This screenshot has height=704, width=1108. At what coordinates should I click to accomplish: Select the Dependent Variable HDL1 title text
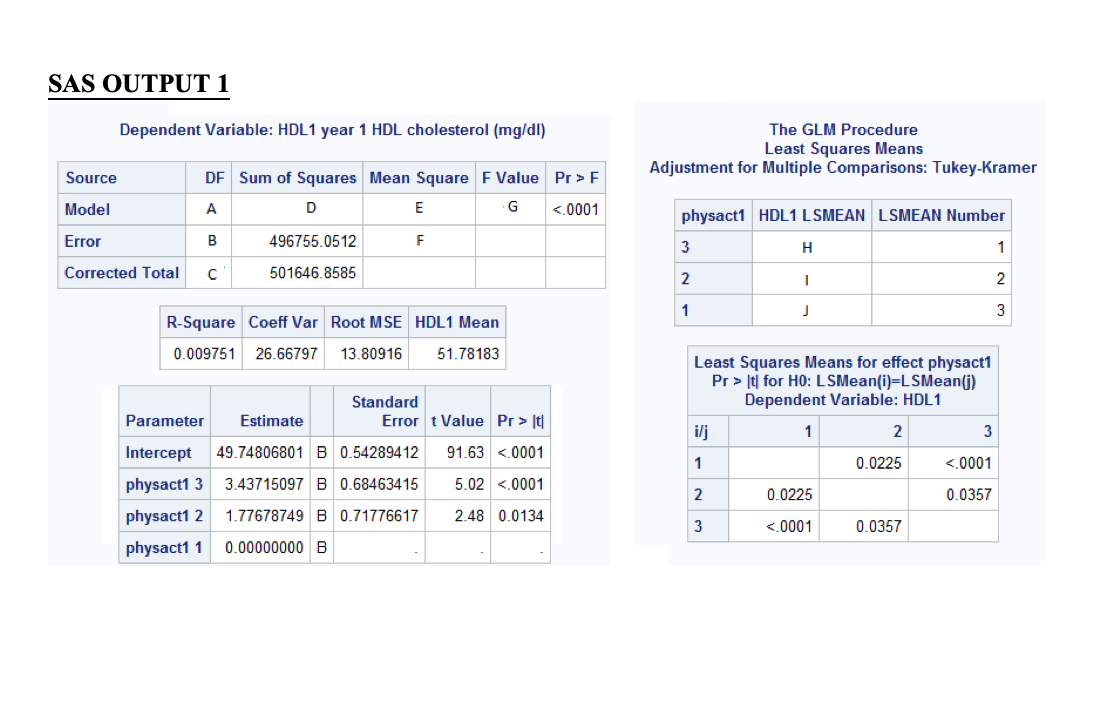coord(332,130)
